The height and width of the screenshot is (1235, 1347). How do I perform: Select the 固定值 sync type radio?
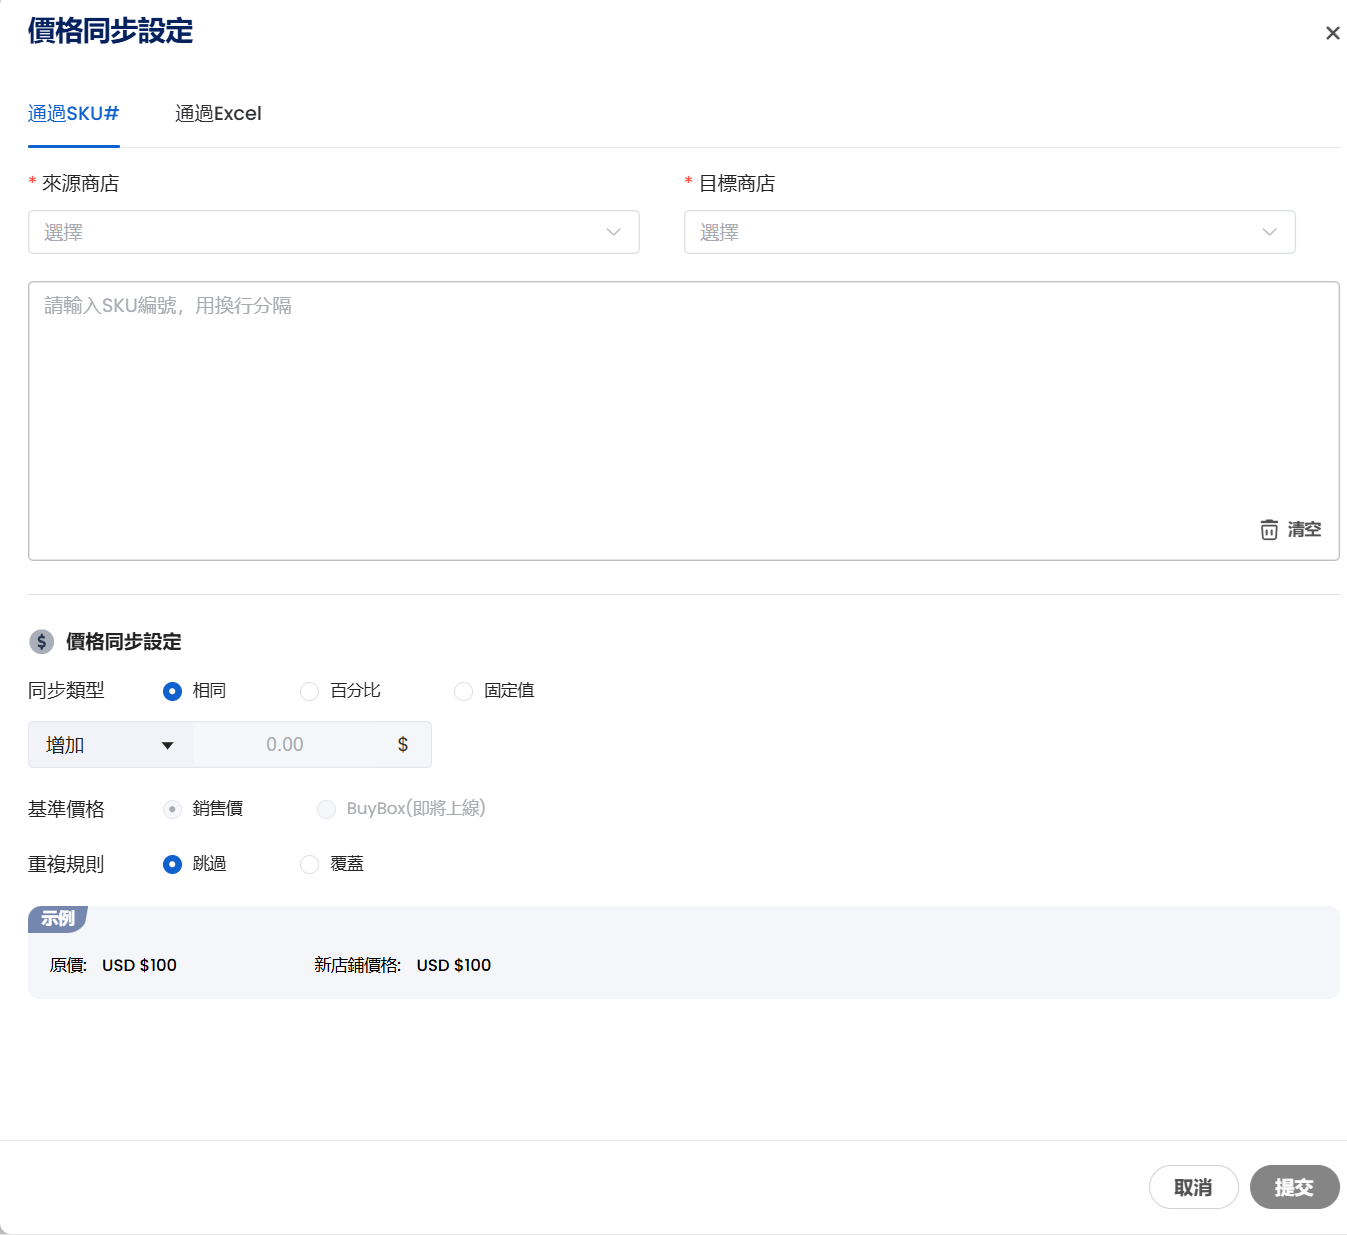(464, 691)
